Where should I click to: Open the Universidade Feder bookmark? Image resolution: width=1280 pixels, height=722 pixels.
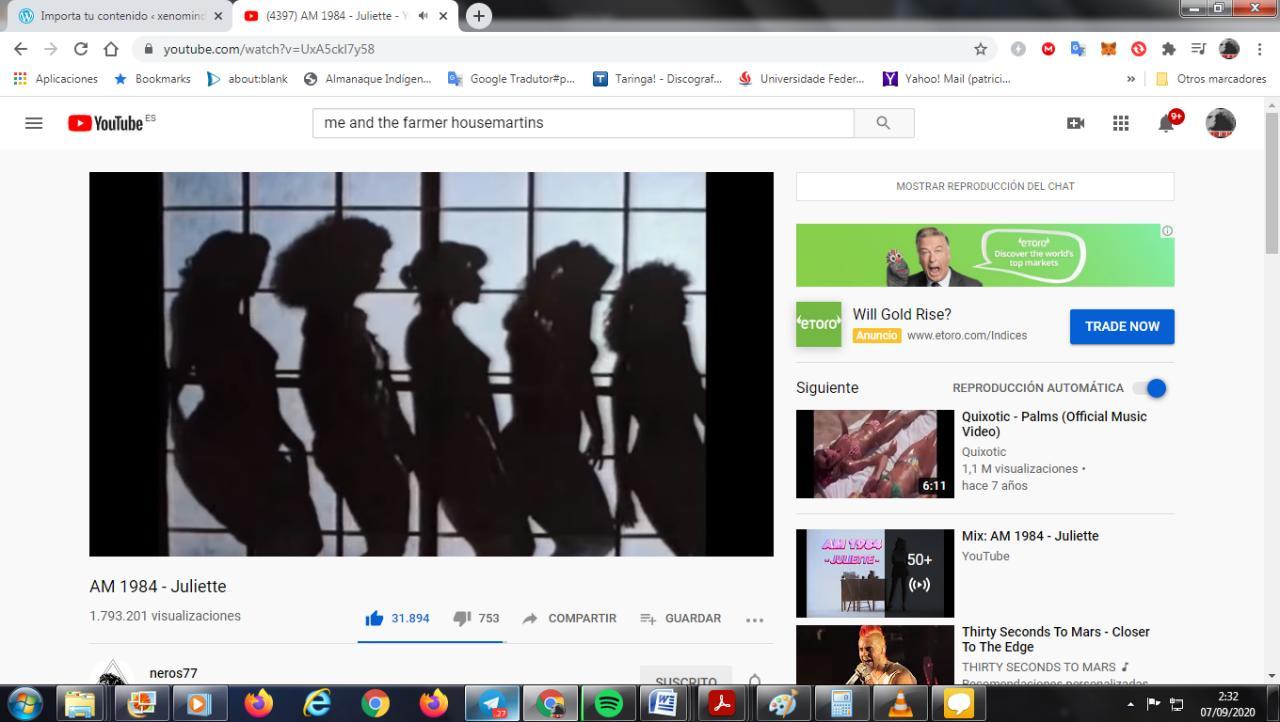click(802, 79)
